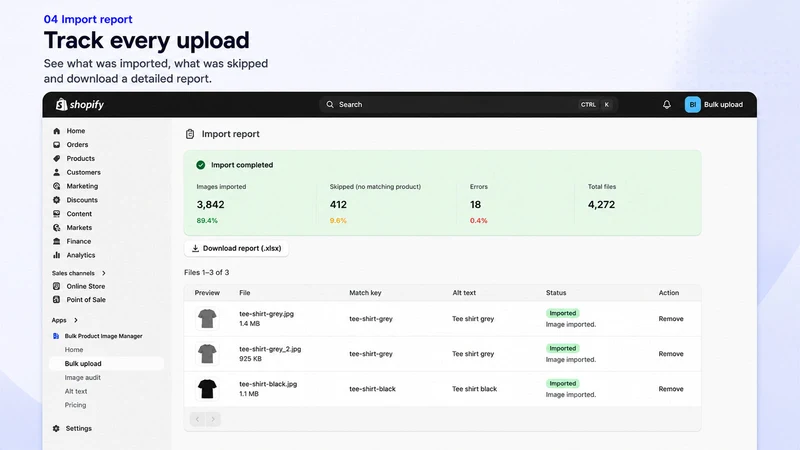Select Bulk upload under the app

[x=107, y=364]
